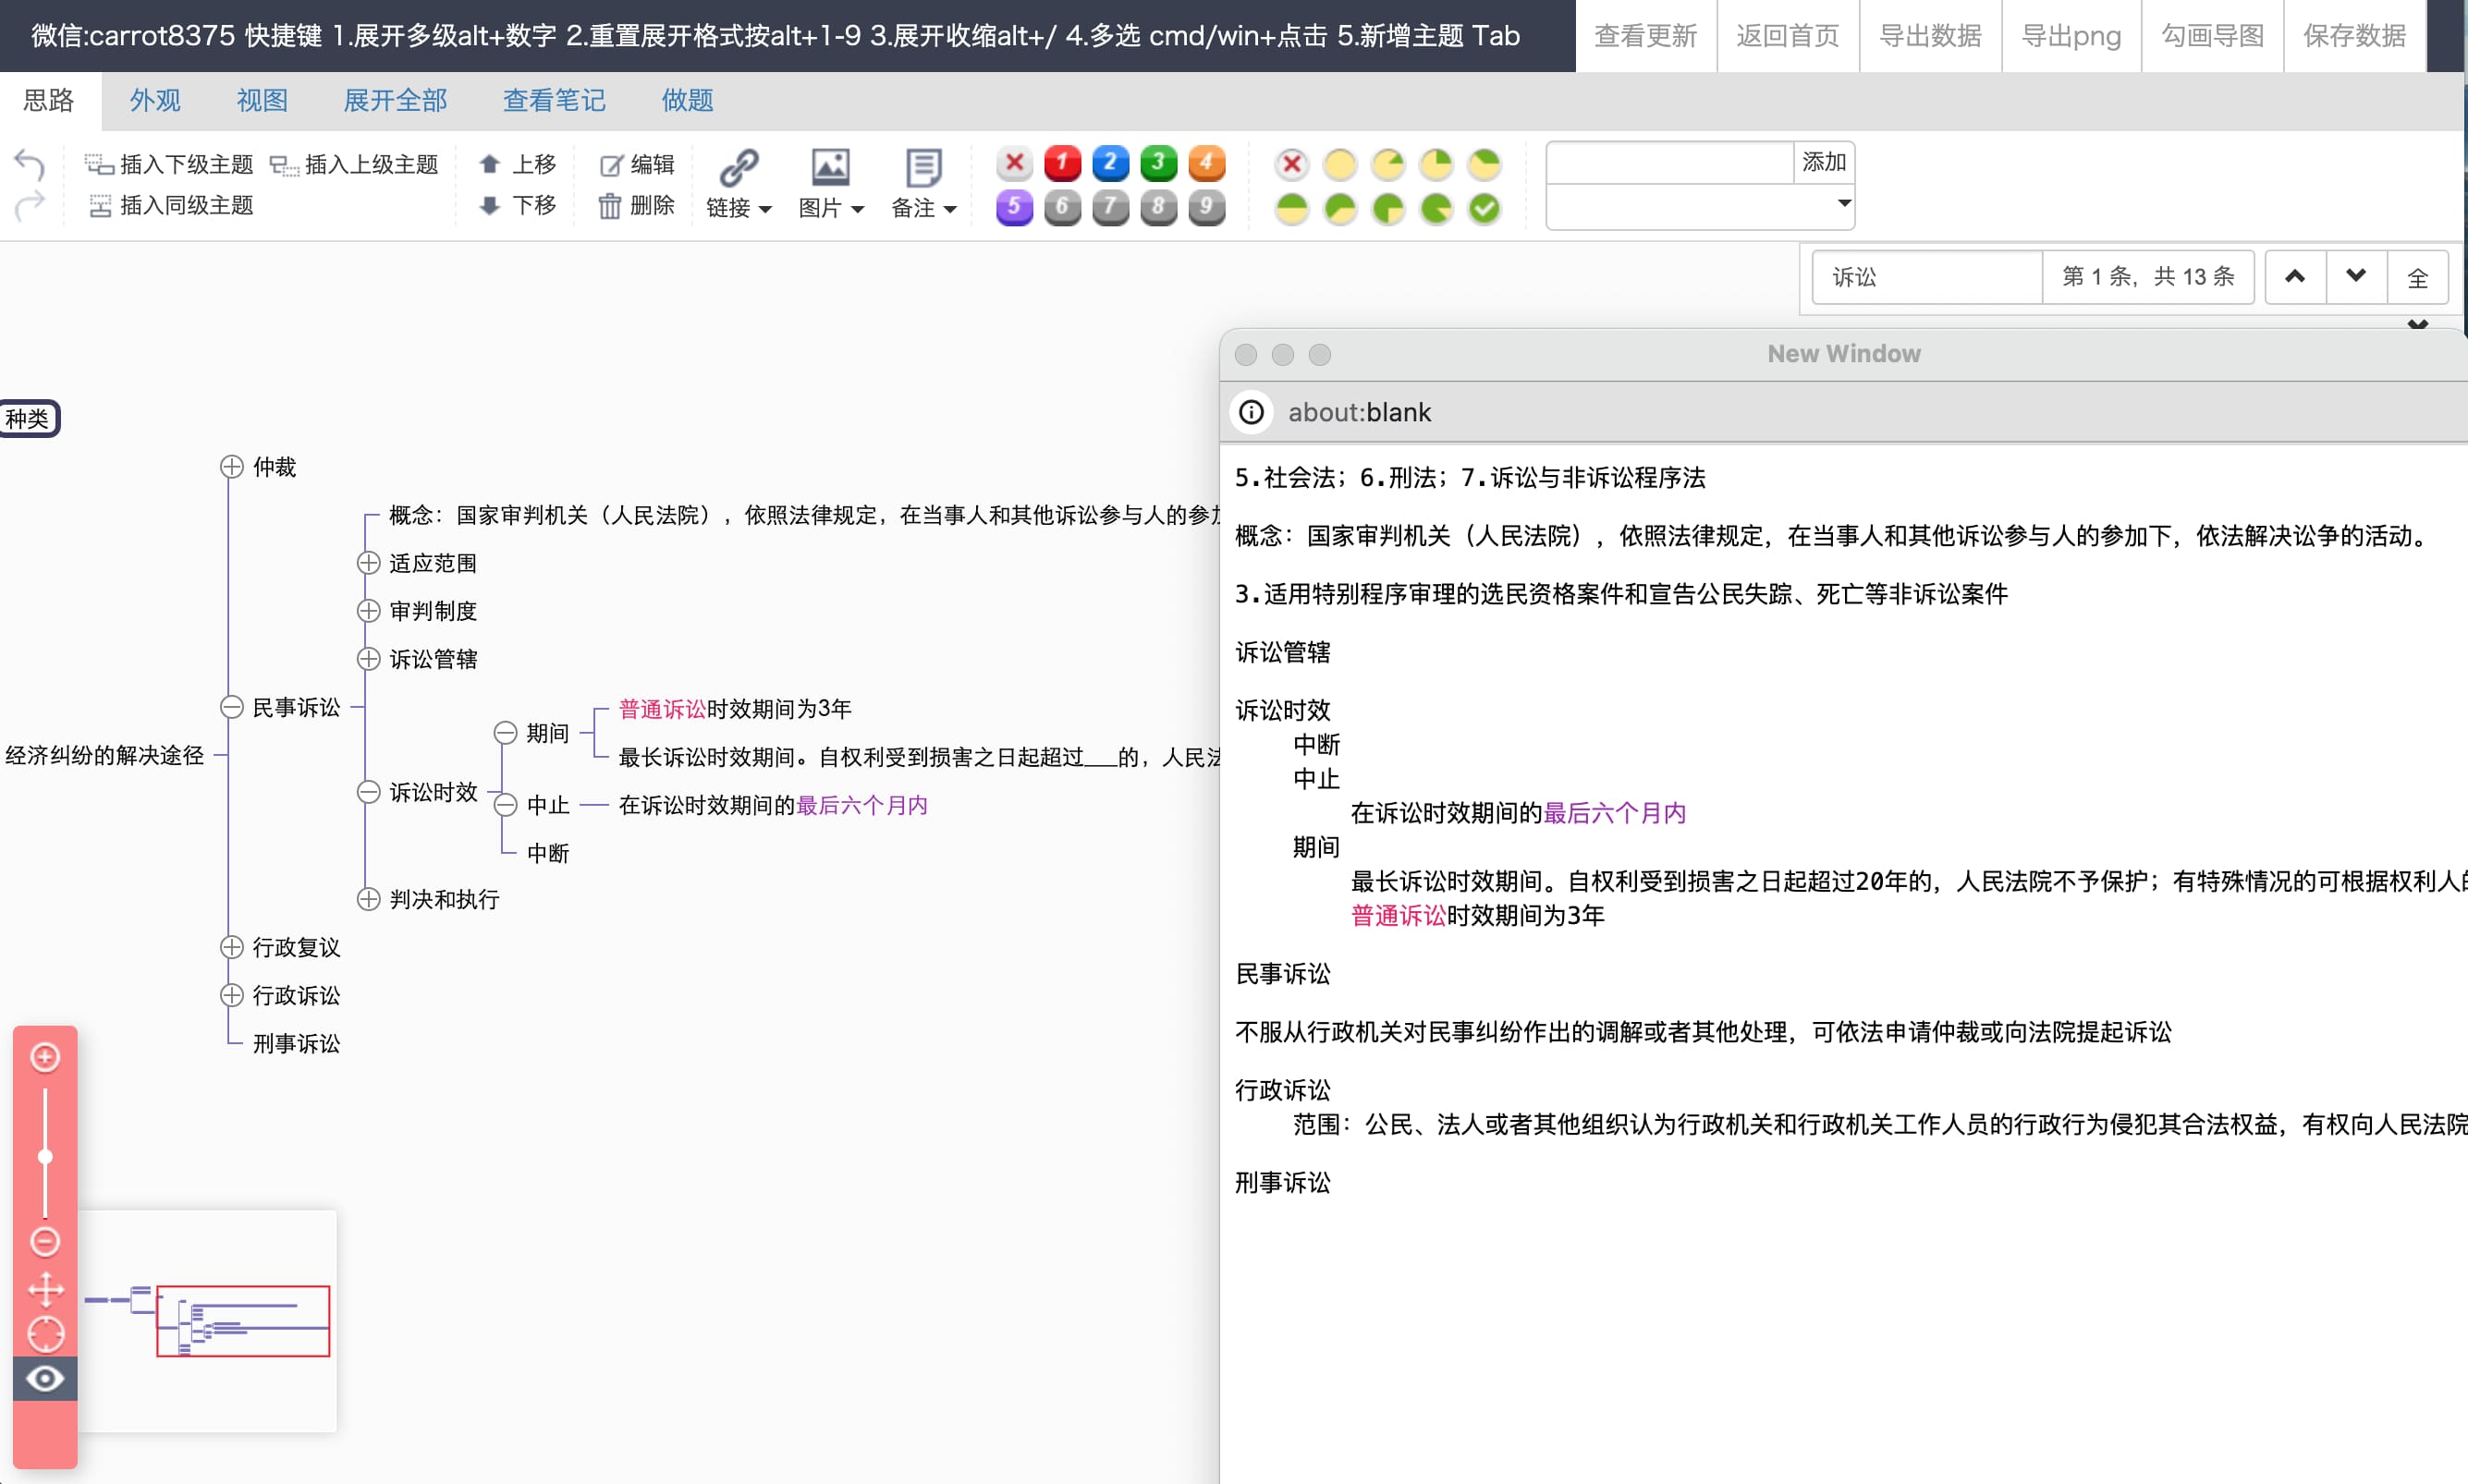Click 插入下级主题 insert child topic
Screen dimensions: 2468x1484
pos(169,164)
